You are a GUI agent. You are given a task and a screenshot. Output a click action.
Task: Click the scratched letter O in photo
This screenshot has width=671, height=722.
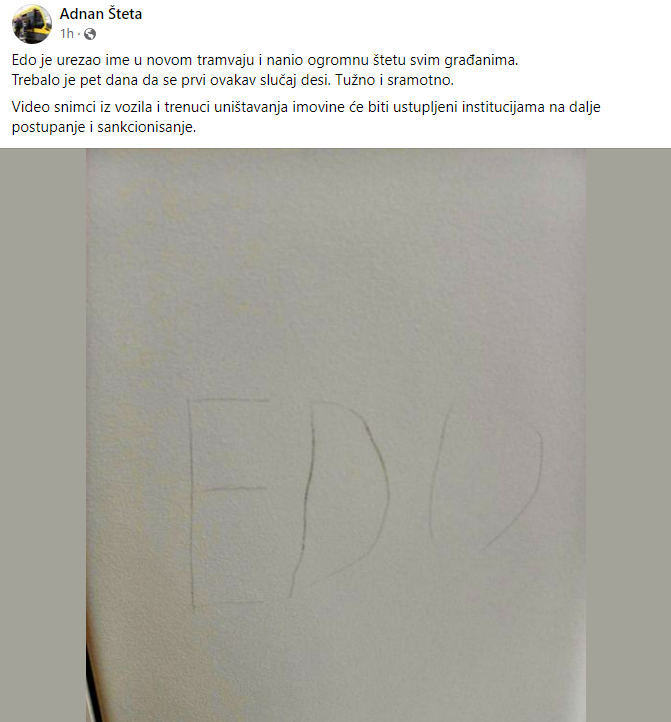(486, 478)
